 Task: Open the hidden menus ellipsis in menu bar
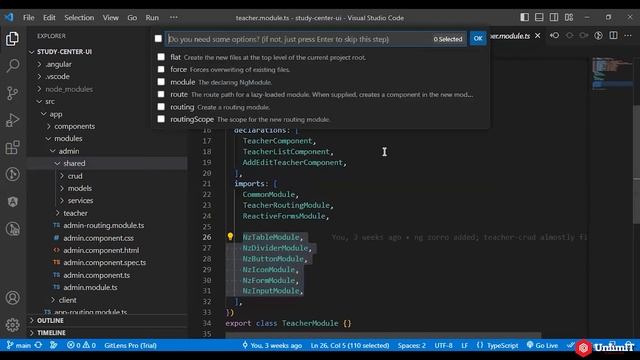(x=173, y=18)
